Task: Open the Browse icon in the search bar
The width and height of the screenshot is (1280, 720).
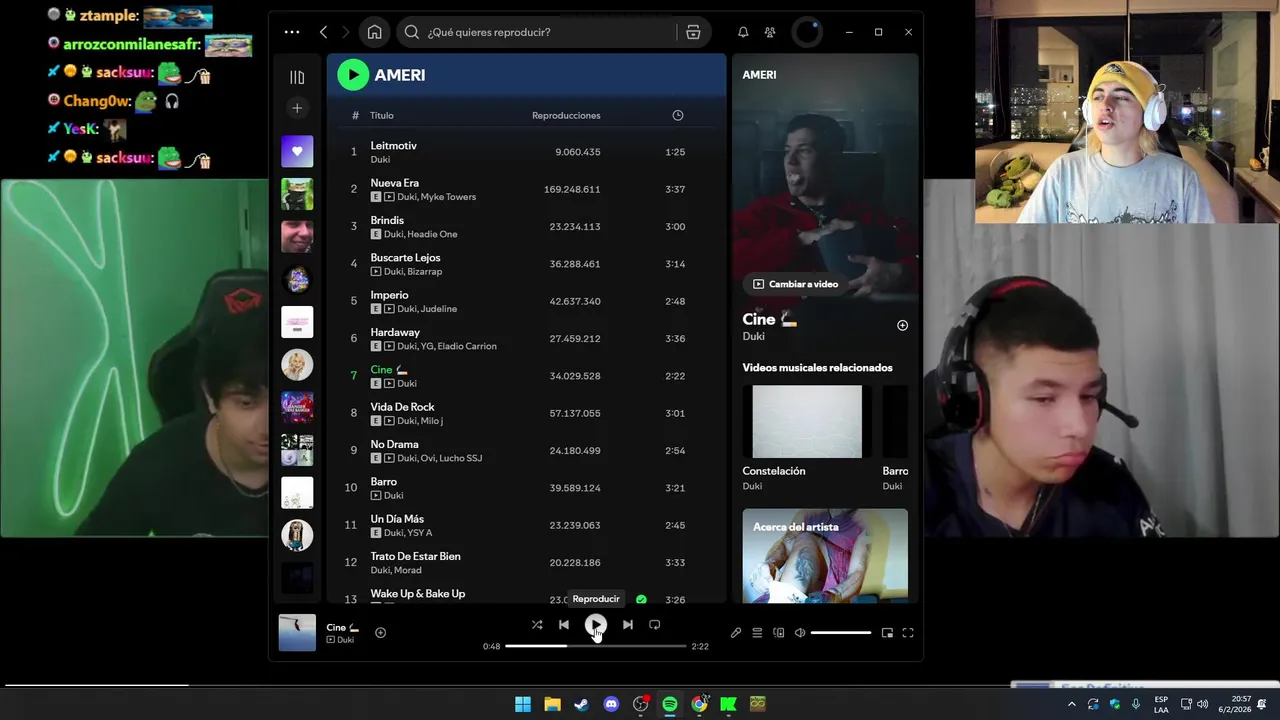Action: (693, 32)
